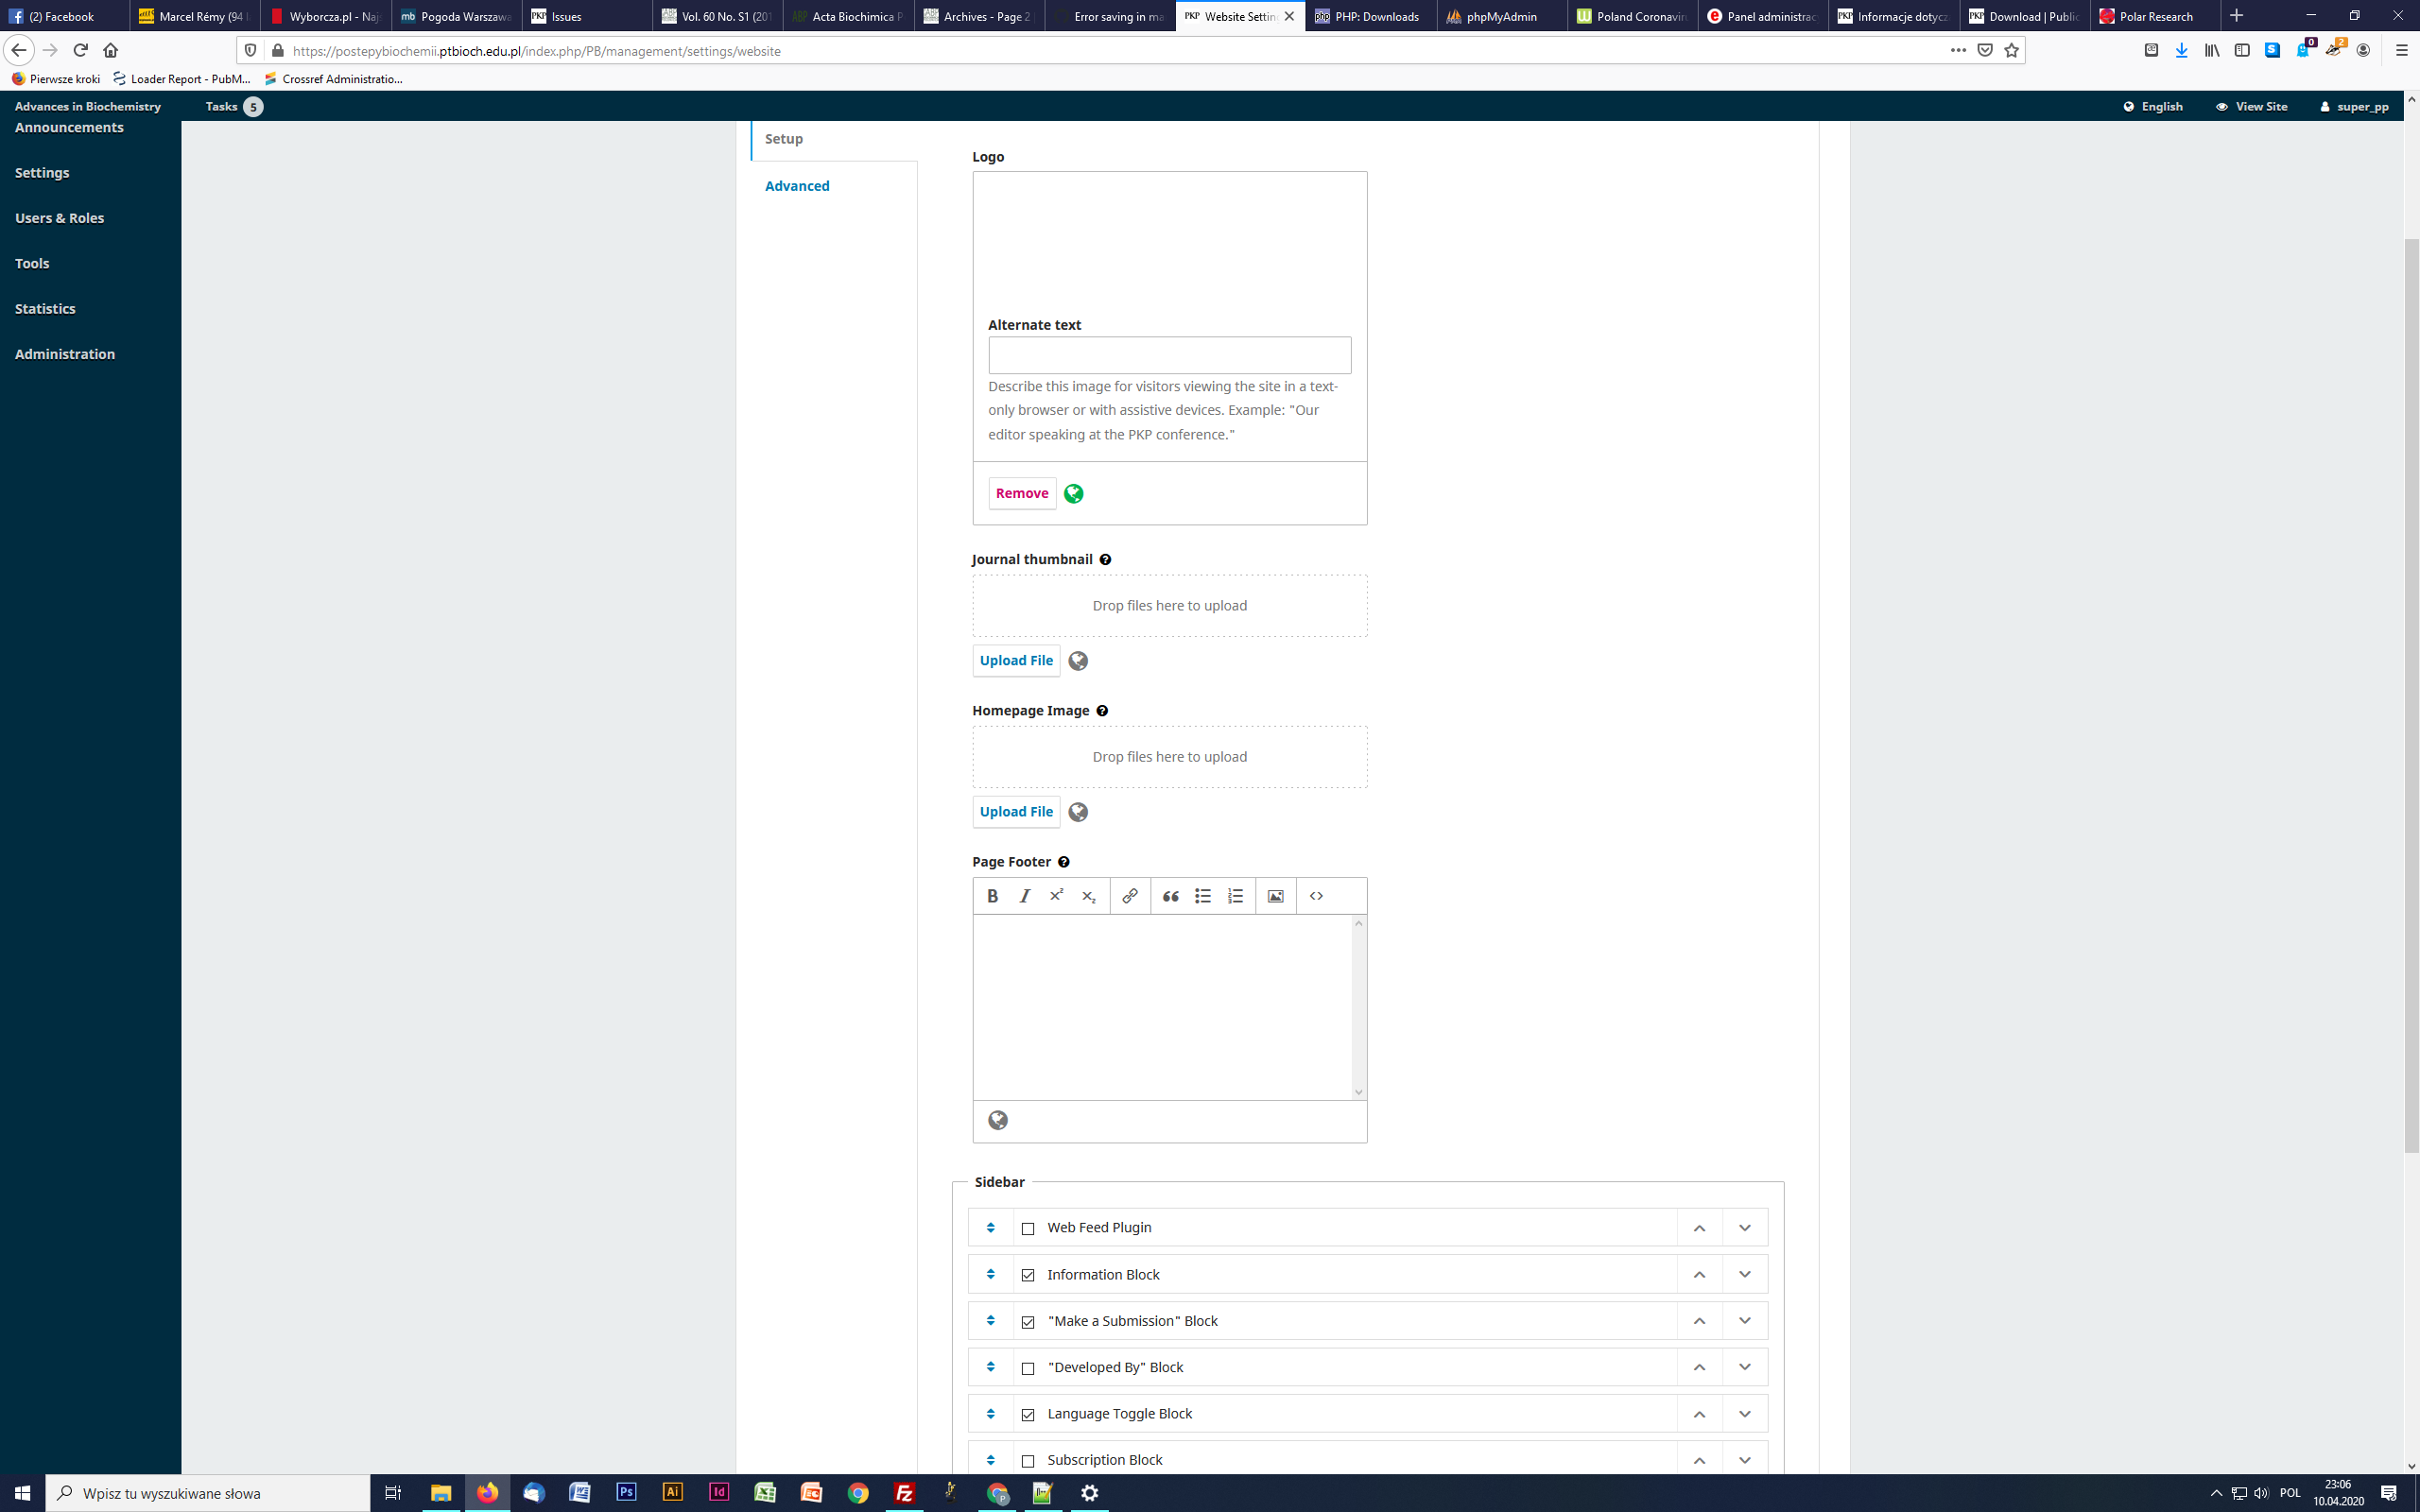The image size is (2420, 1512).
Task: Open help for Homepage Image
Action: click(x=1102, y=711)
